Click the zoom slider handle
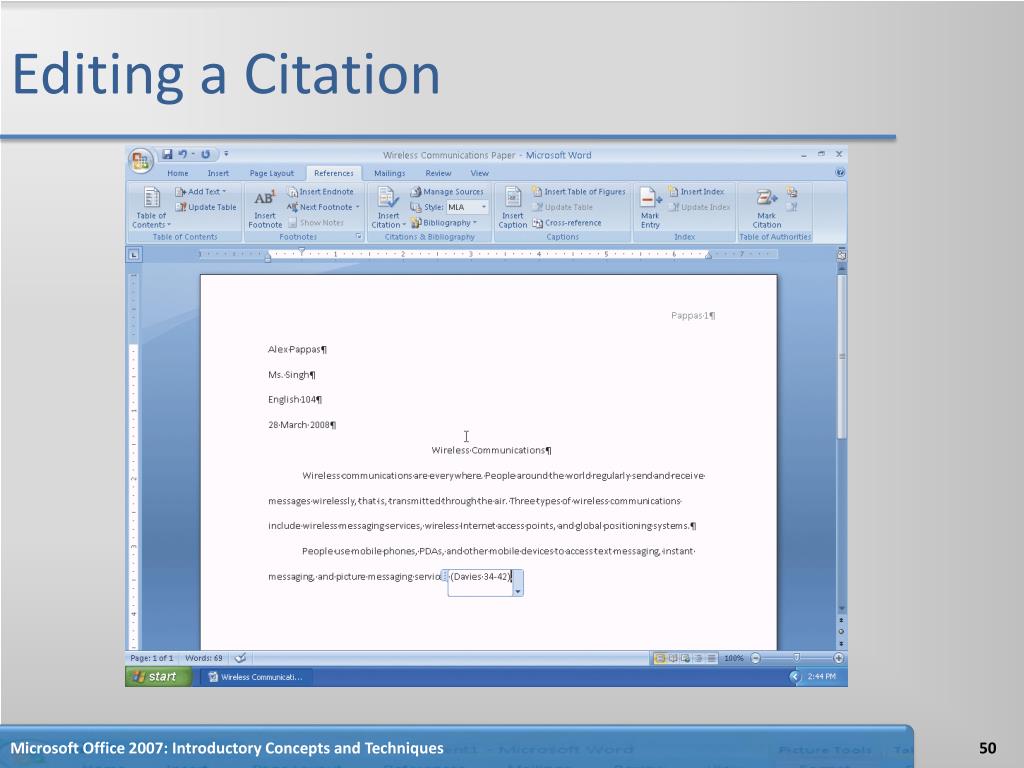The width and height of the screenshot is (1024, 768). [797, 658]
